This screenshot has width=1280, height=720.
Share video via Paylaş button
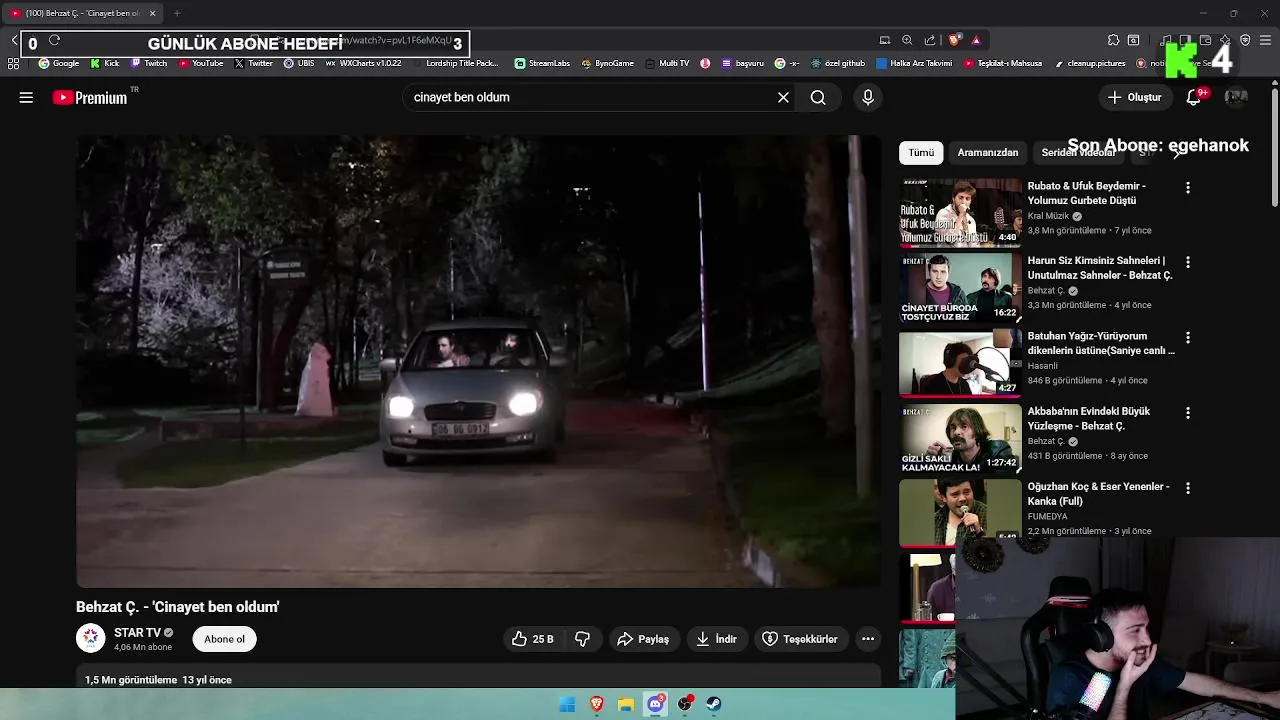643,639
